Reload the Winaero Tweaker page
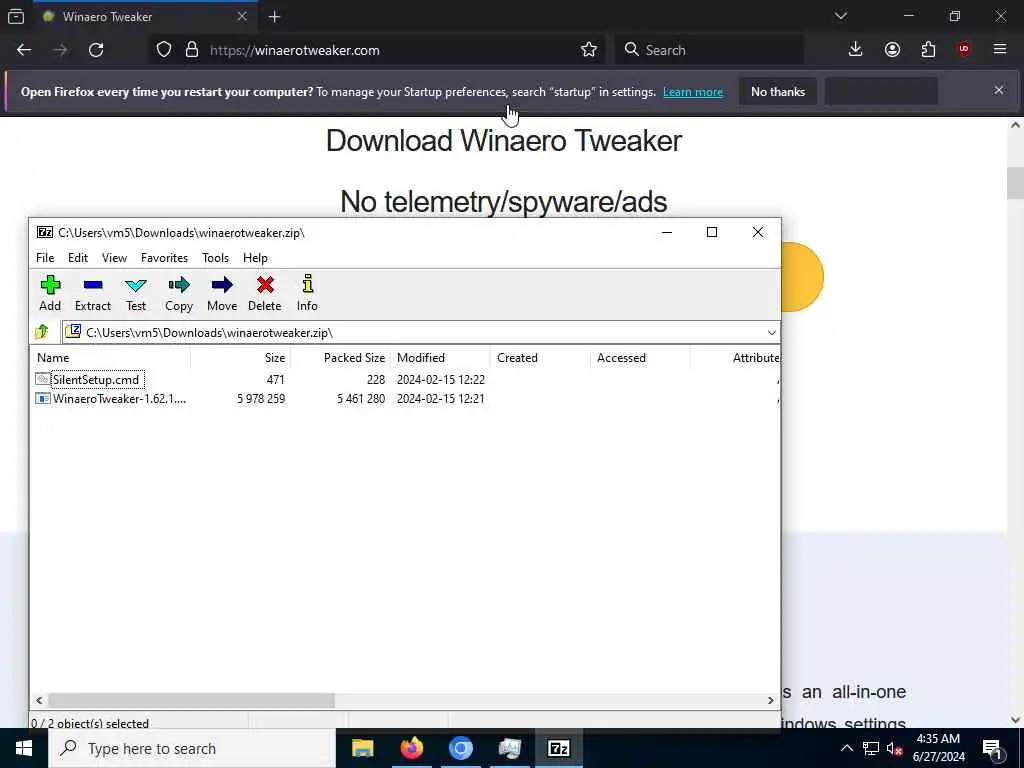Image resolution: width=1024 pixels, height=768 pixels. [96, 50]
